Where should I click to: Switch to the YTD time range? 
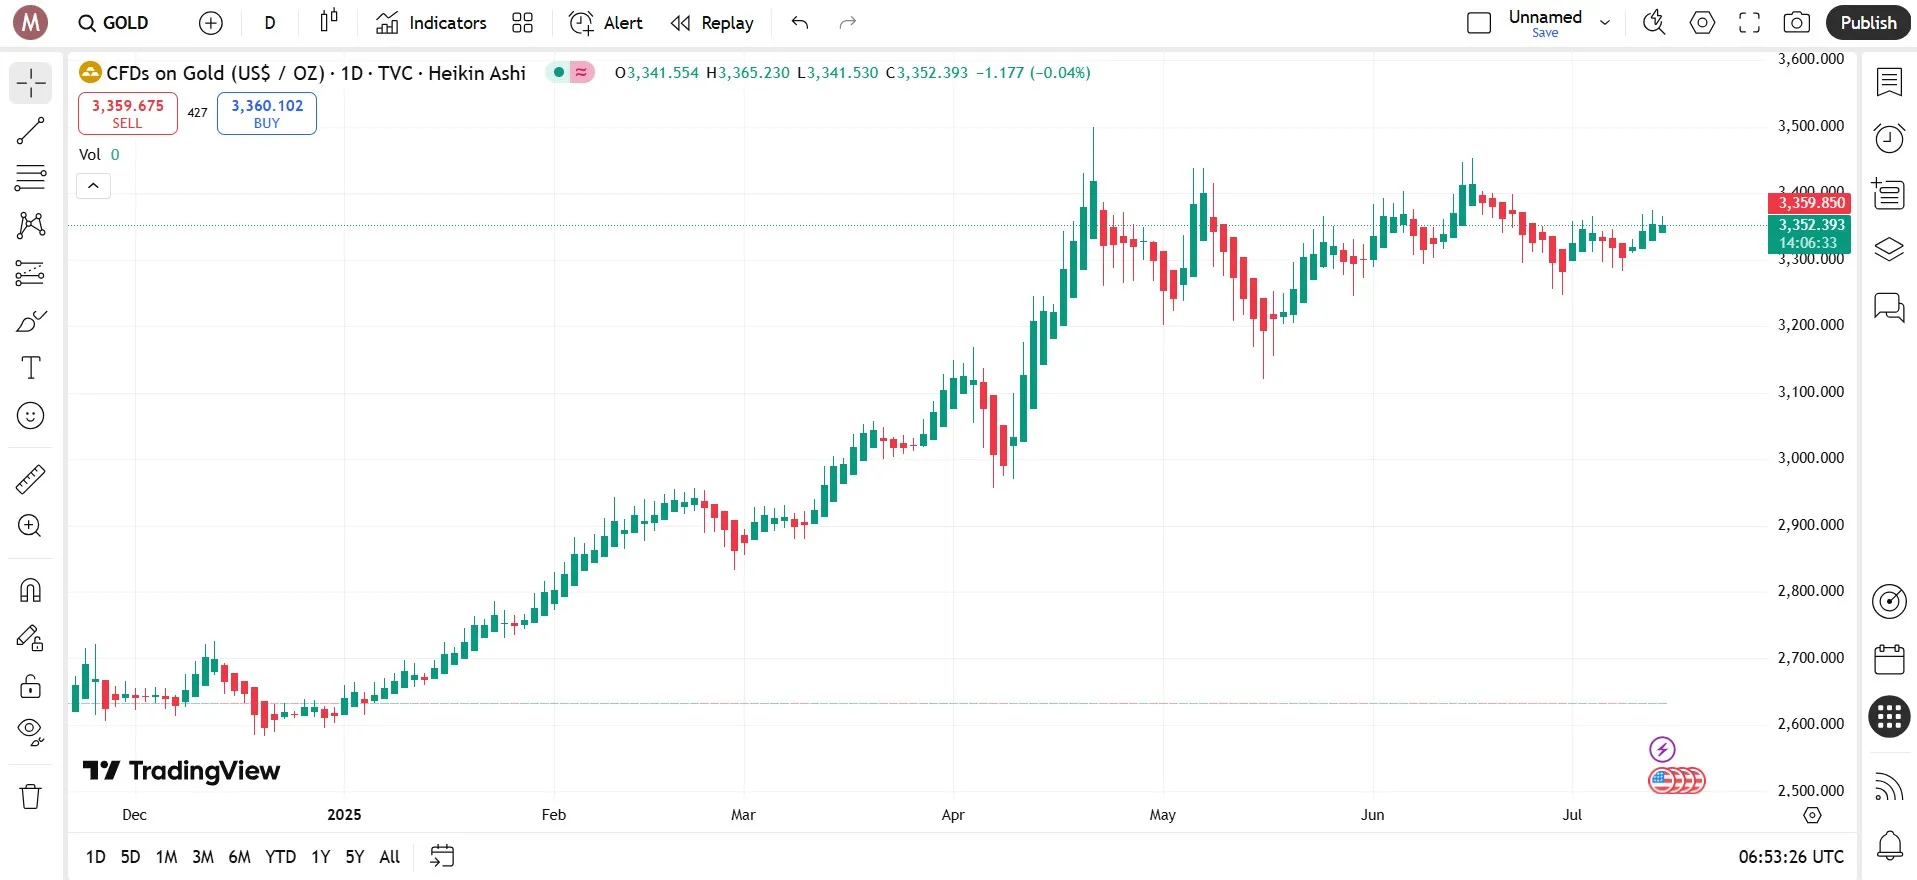click(280, 857)
